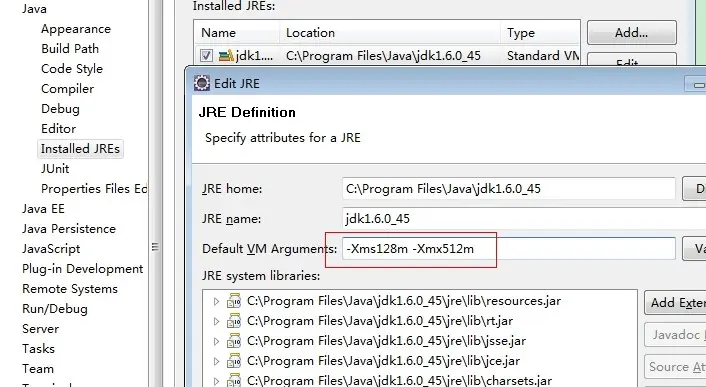Viewport: 706px width, 387px height.
Task: Select the Standard VM type cell
Action: (x=543, y=56)
